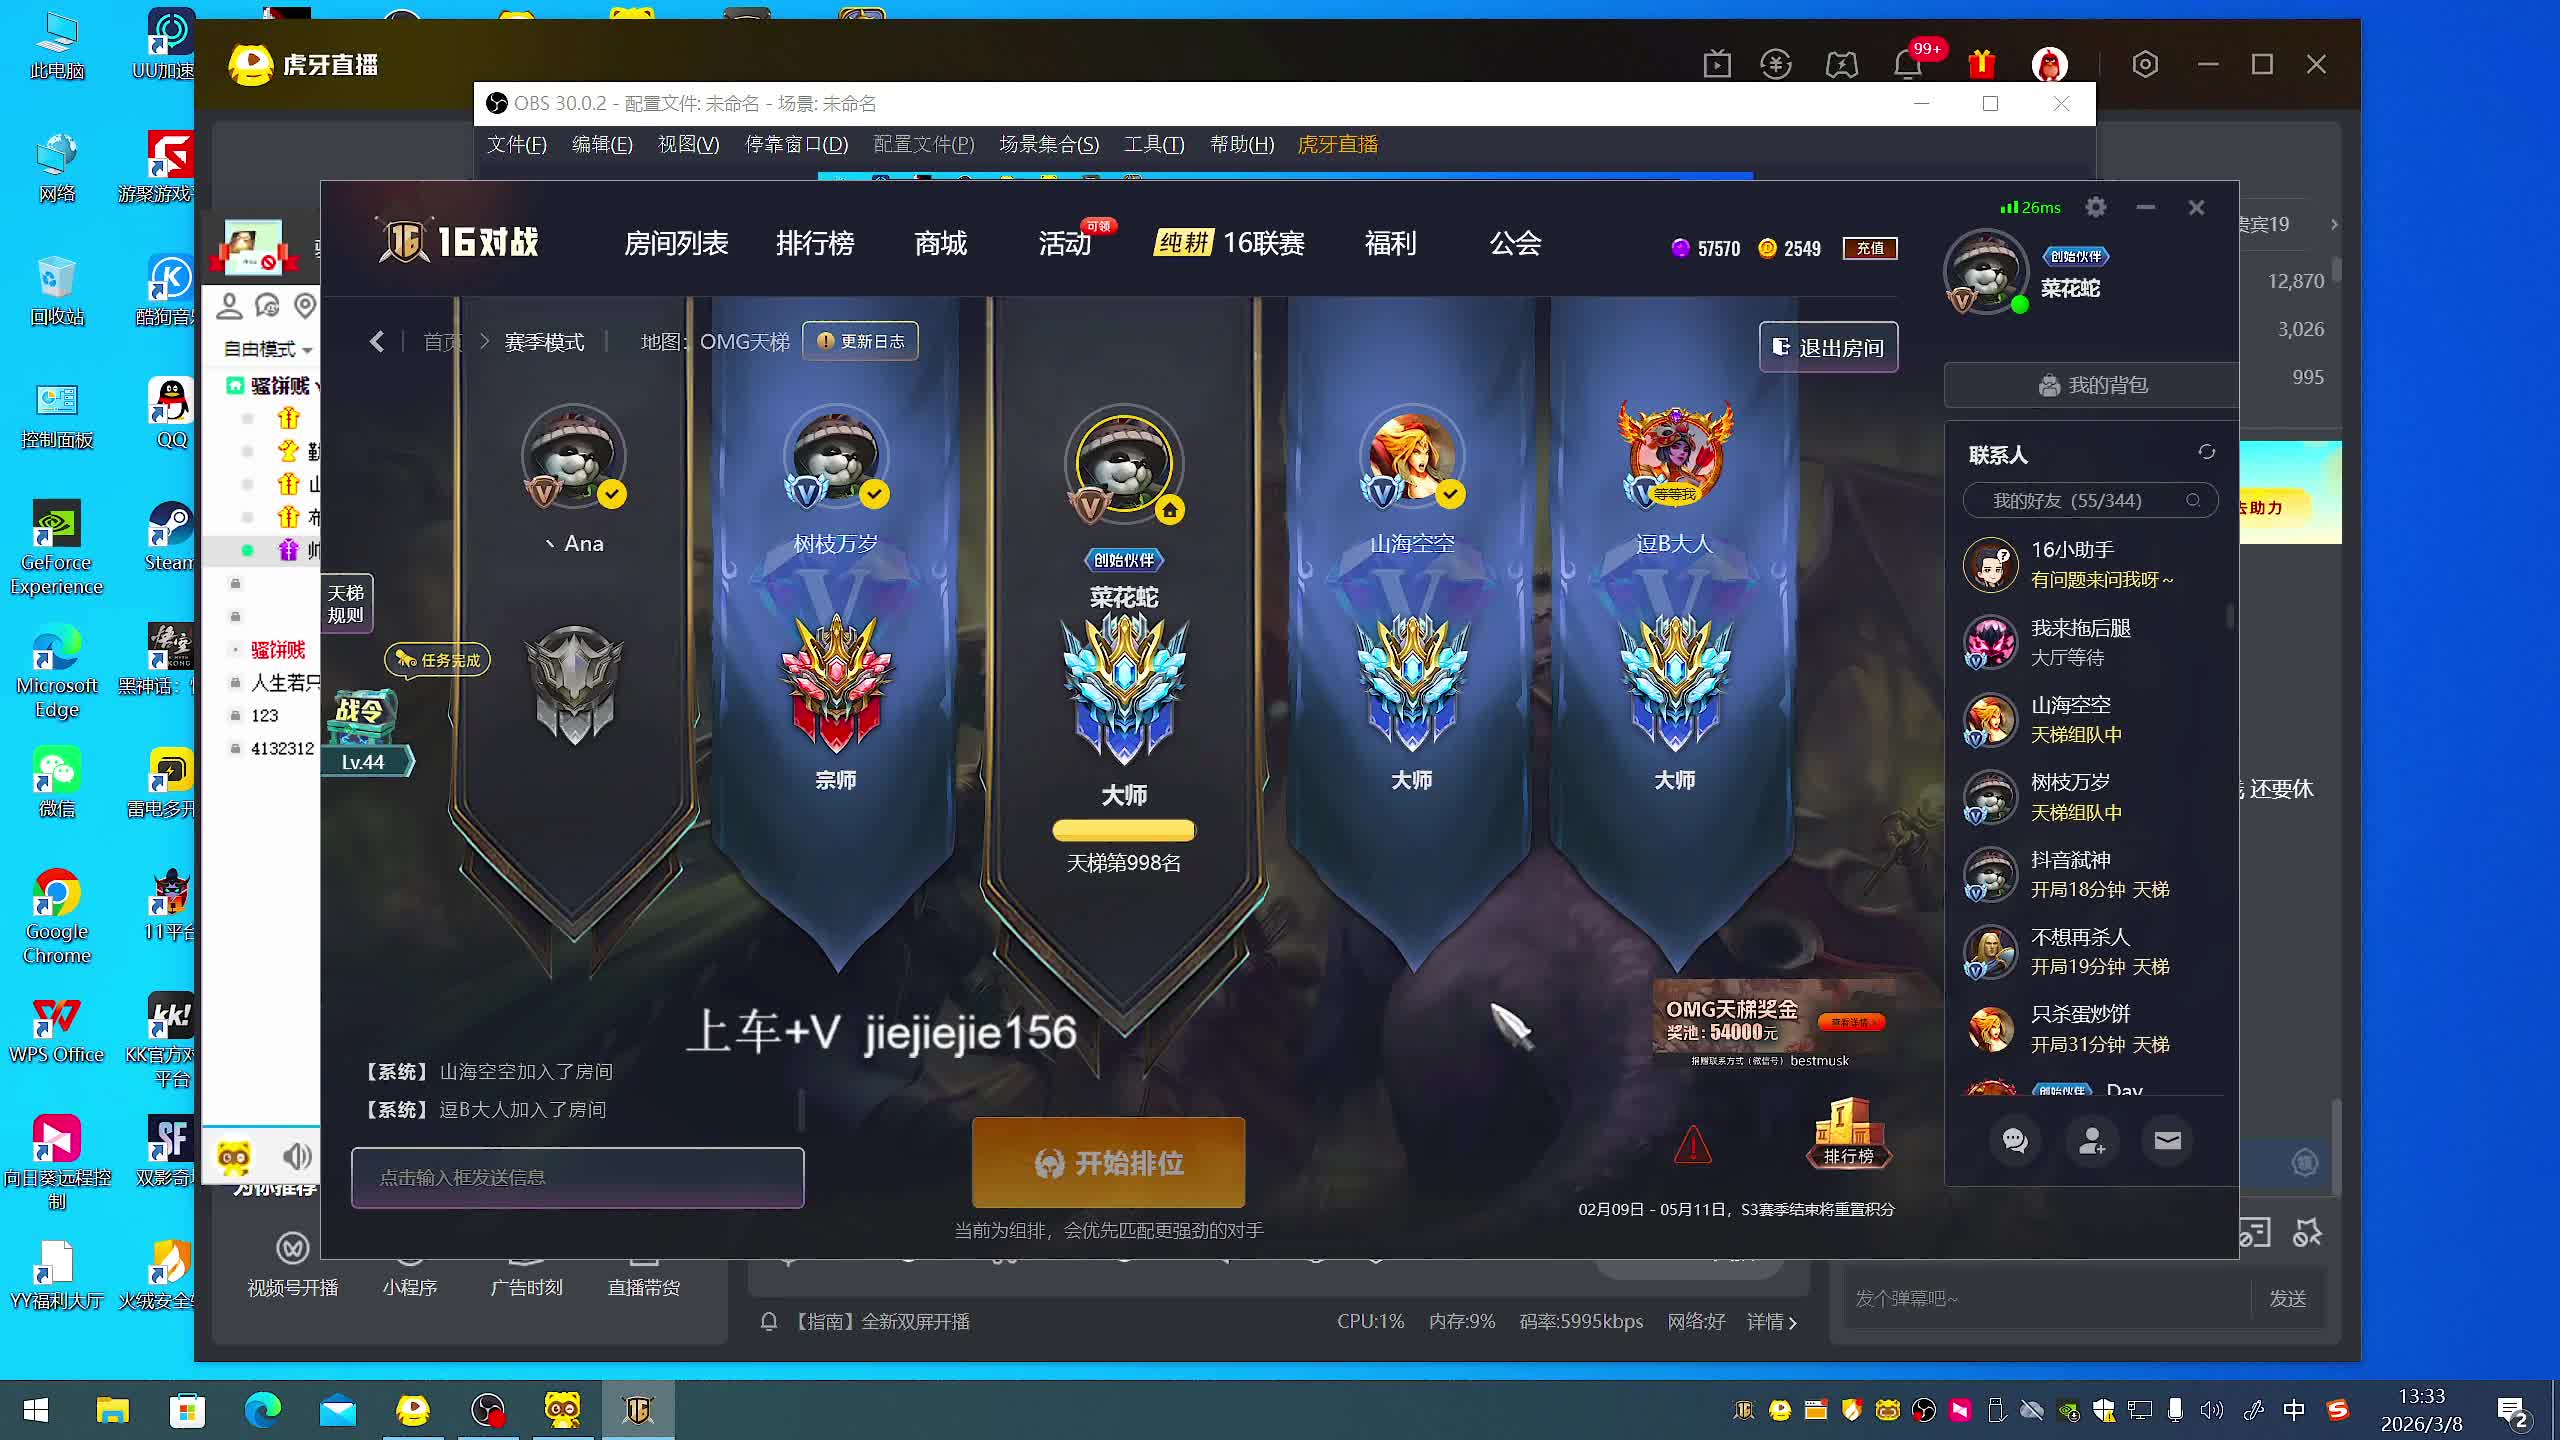Click the red warning triangle icon

pyautogui.click(x=1692, y=1145)
